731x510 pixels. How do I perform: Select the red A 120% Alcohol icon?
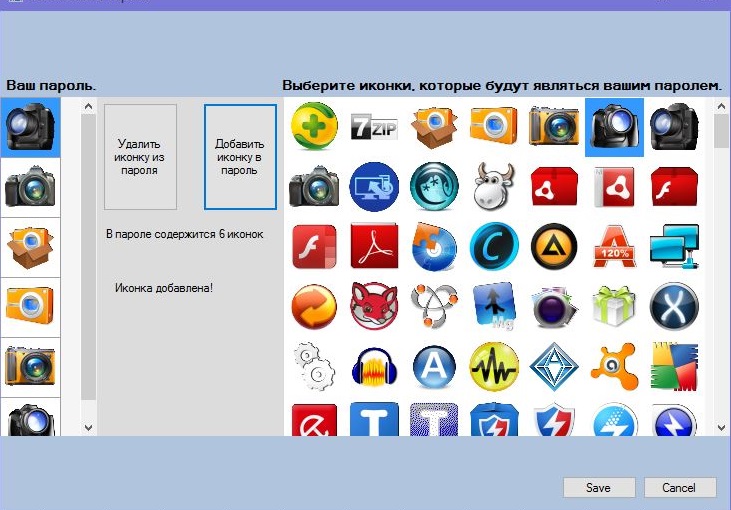pos(614,246)
